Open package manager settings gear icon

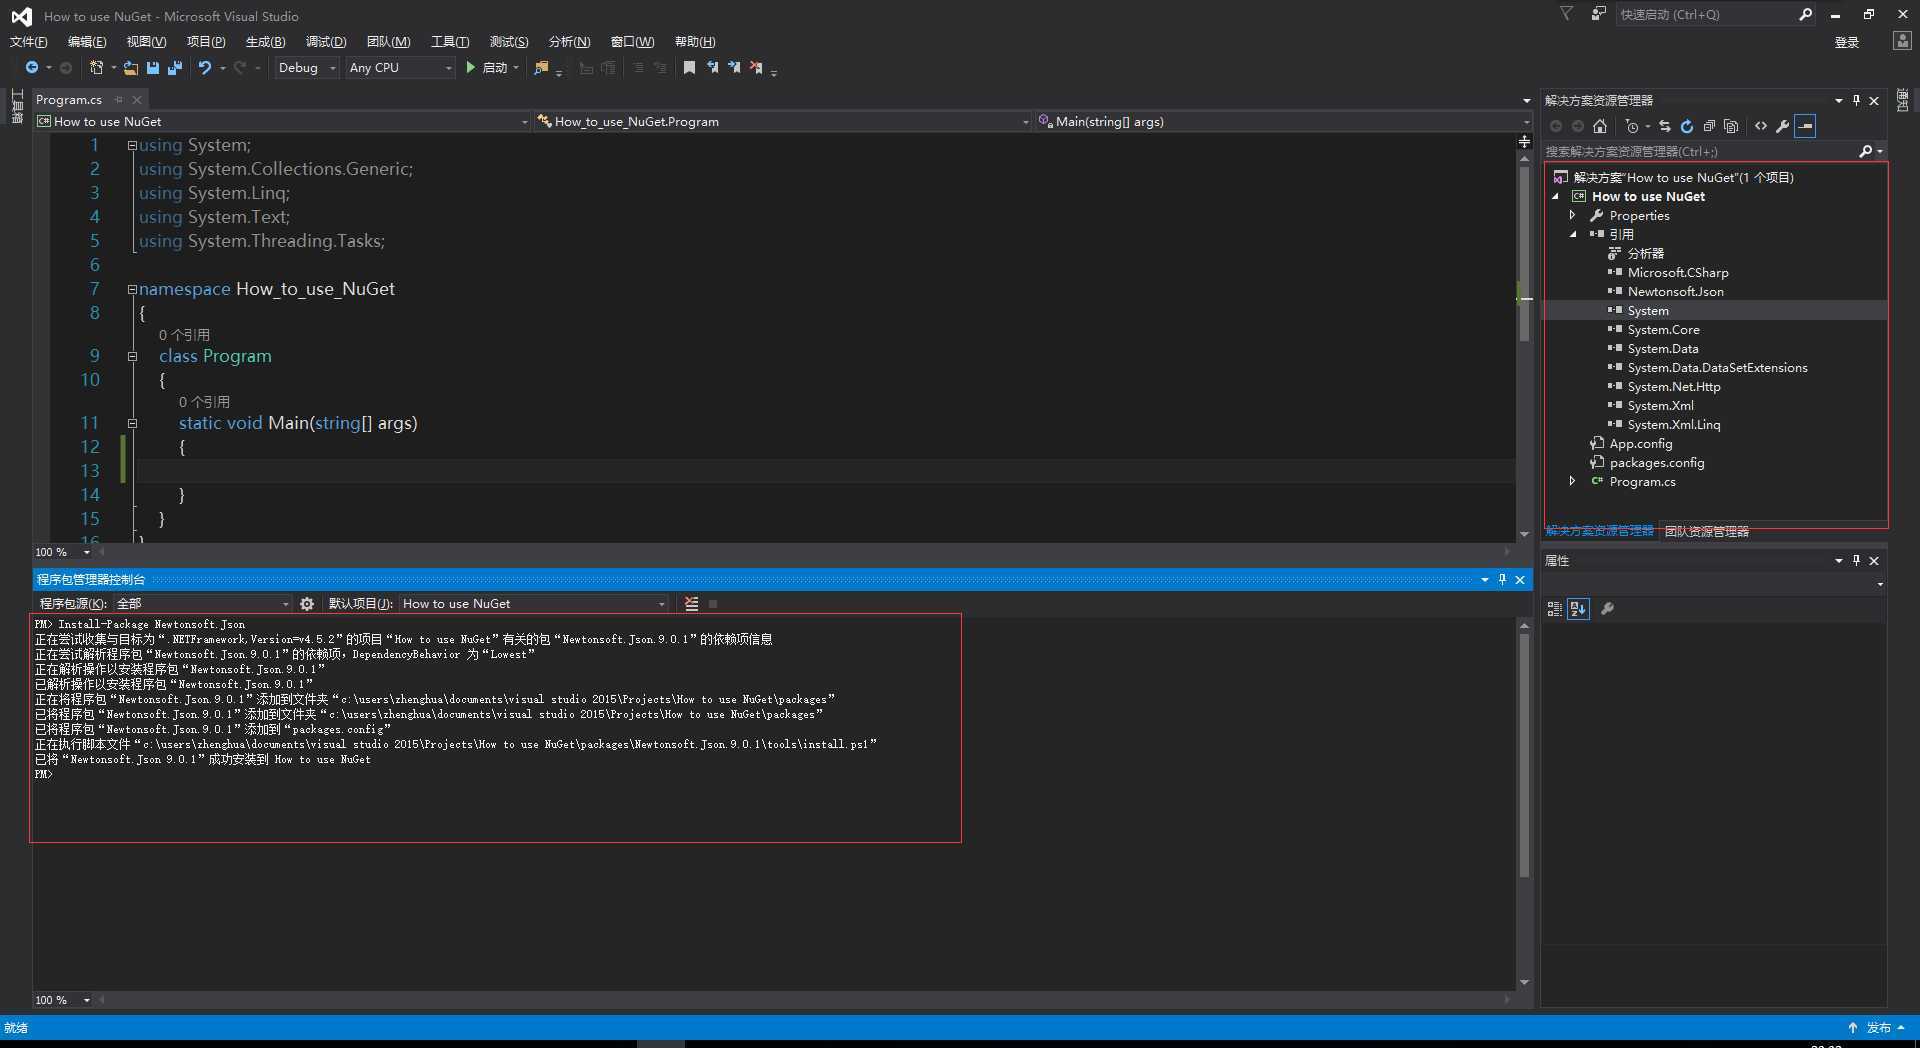pyautogui.click(x=307, y=604)
